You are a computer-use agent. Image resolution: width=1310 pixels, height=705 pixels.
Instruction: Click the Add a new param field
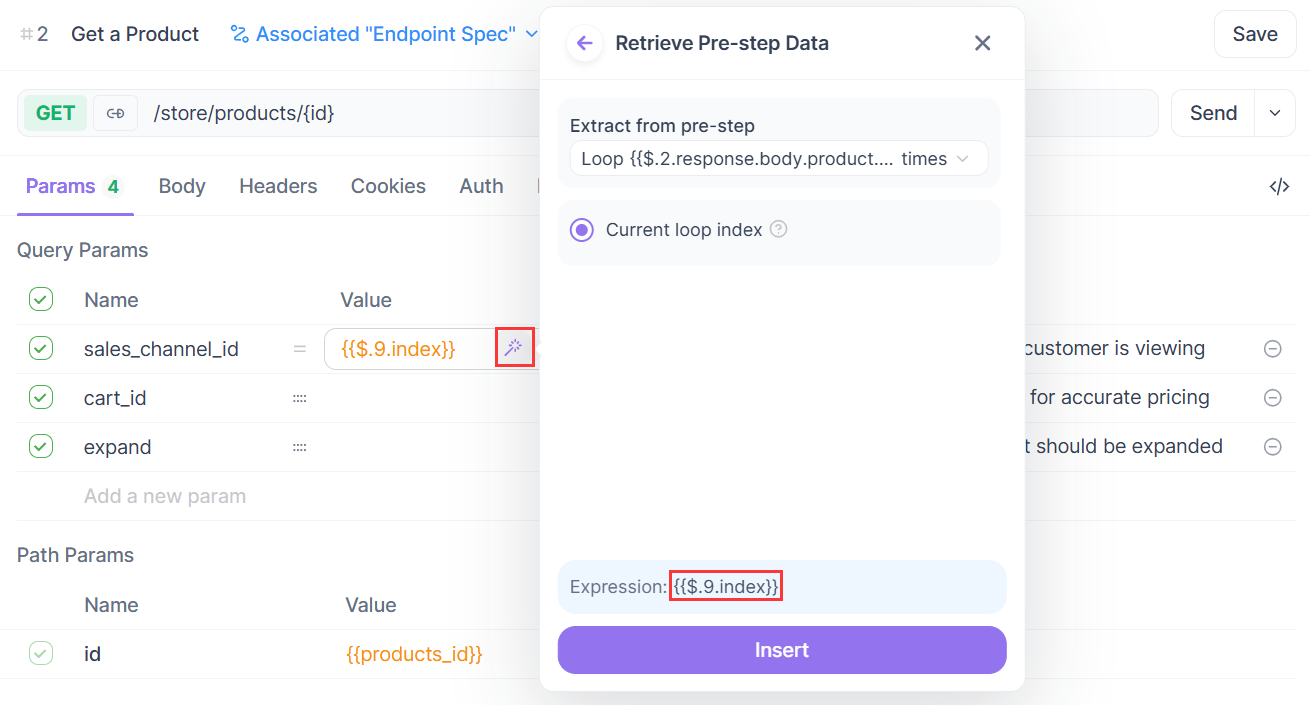click(x=165, y=496)
